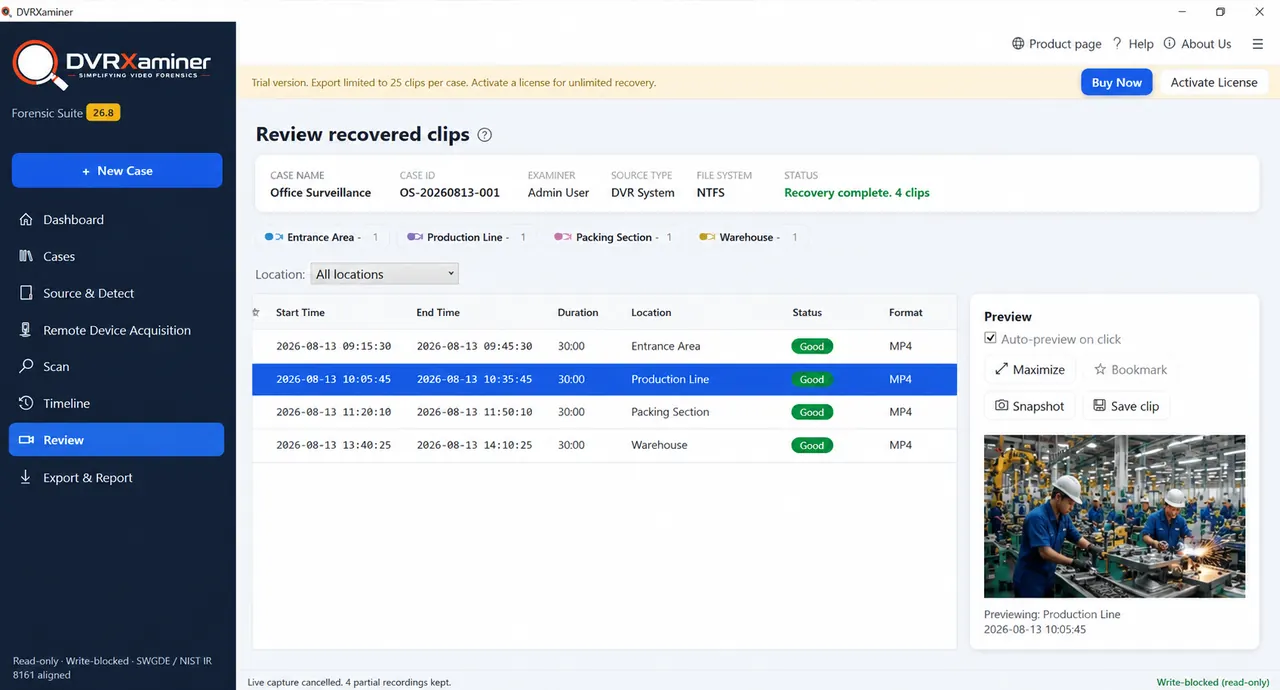The width and height of the screenshot is (1280, 690).
Task: Click the Cases books icon
Action: click(x=26, y=256)
